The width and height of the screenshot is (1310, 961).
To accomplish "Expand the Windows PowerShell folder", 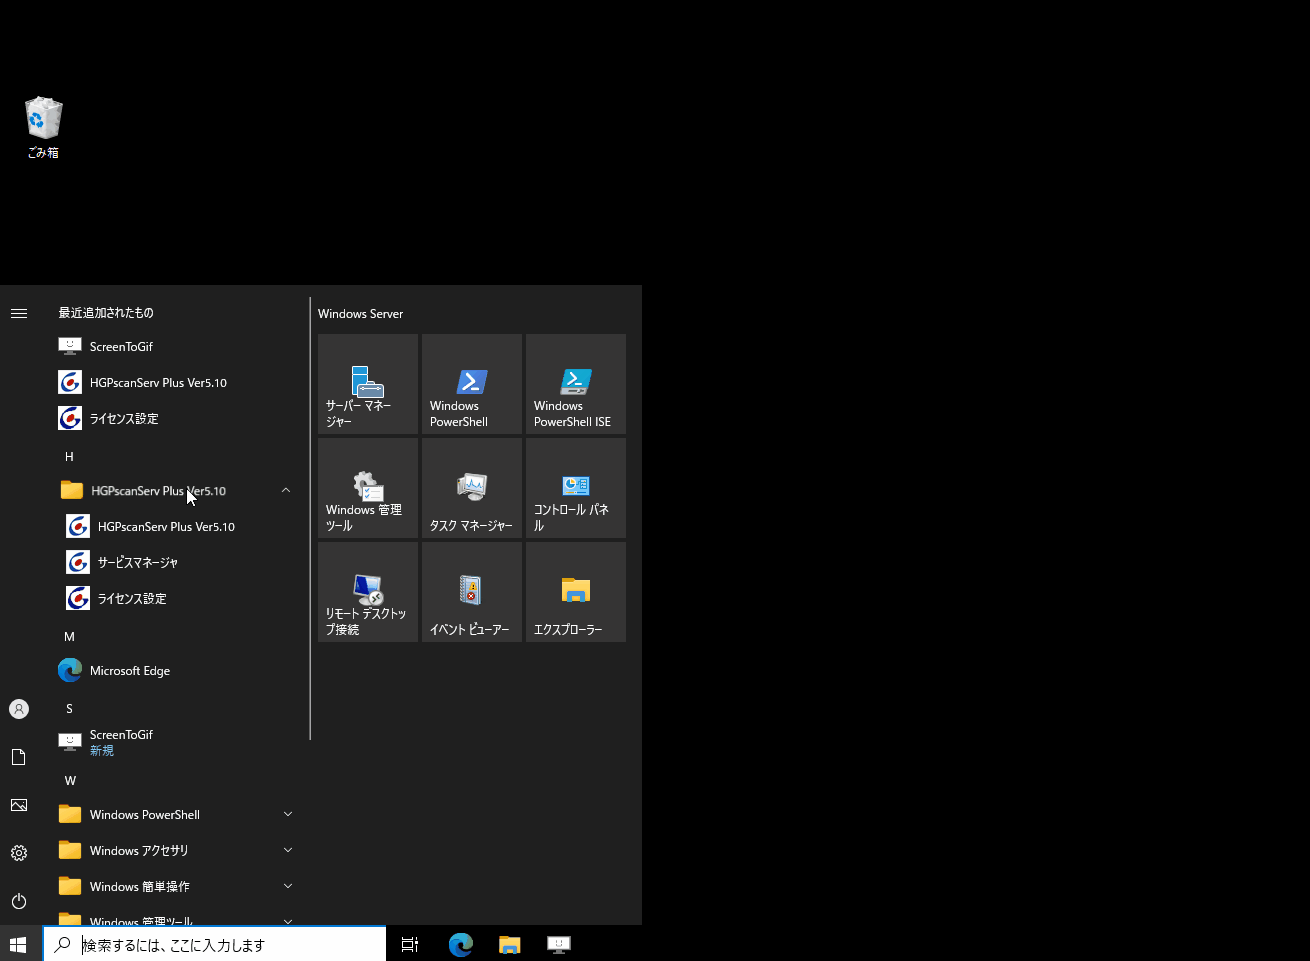I will (x=178, y=814).
